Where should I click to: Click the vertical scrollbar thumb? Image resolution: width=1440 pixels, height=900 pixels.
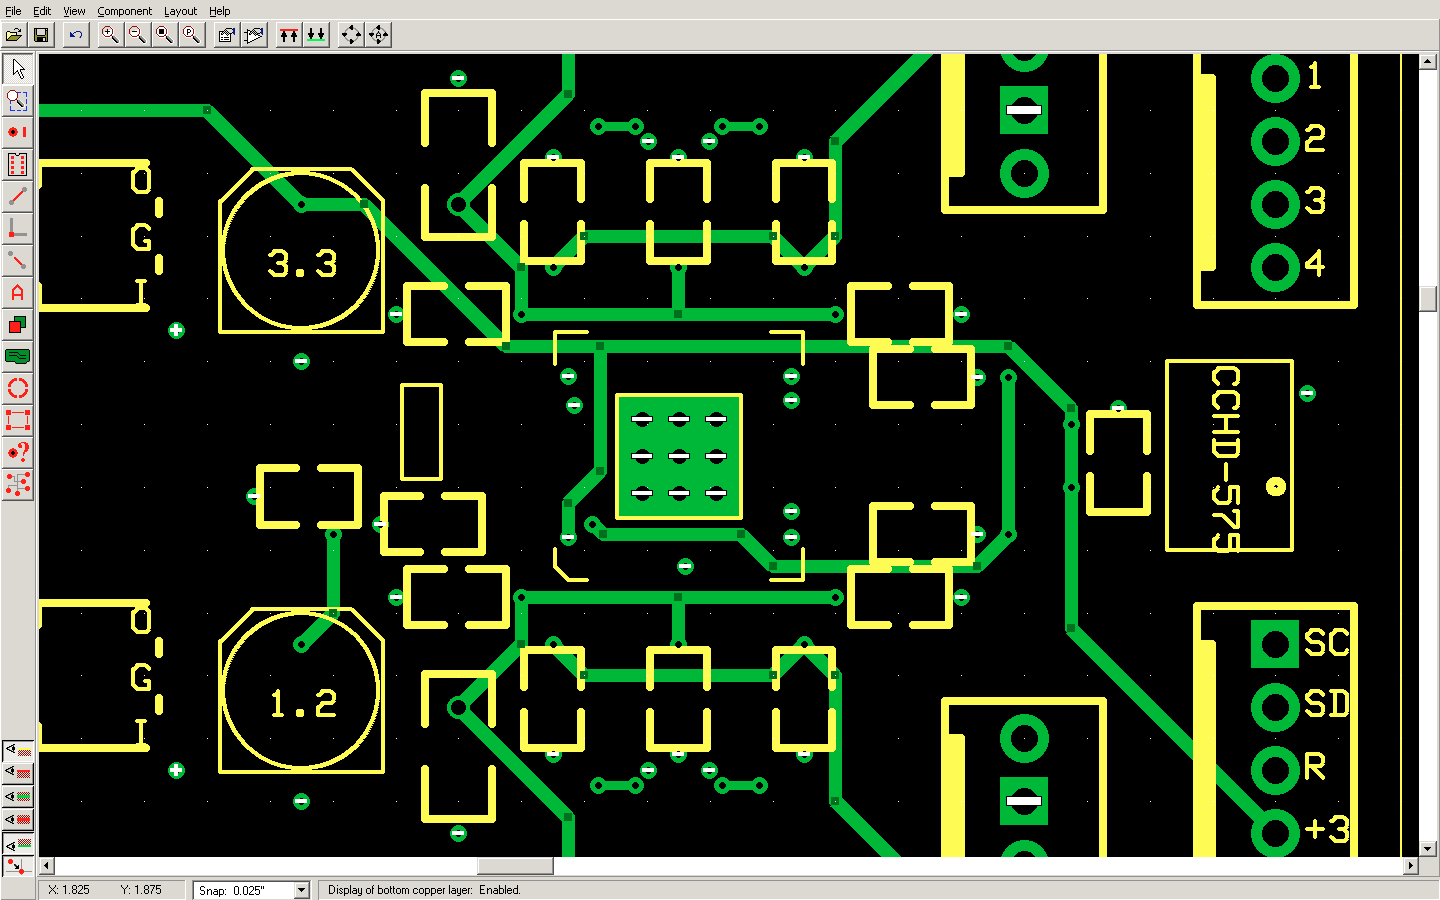(x=1428, y=299)
